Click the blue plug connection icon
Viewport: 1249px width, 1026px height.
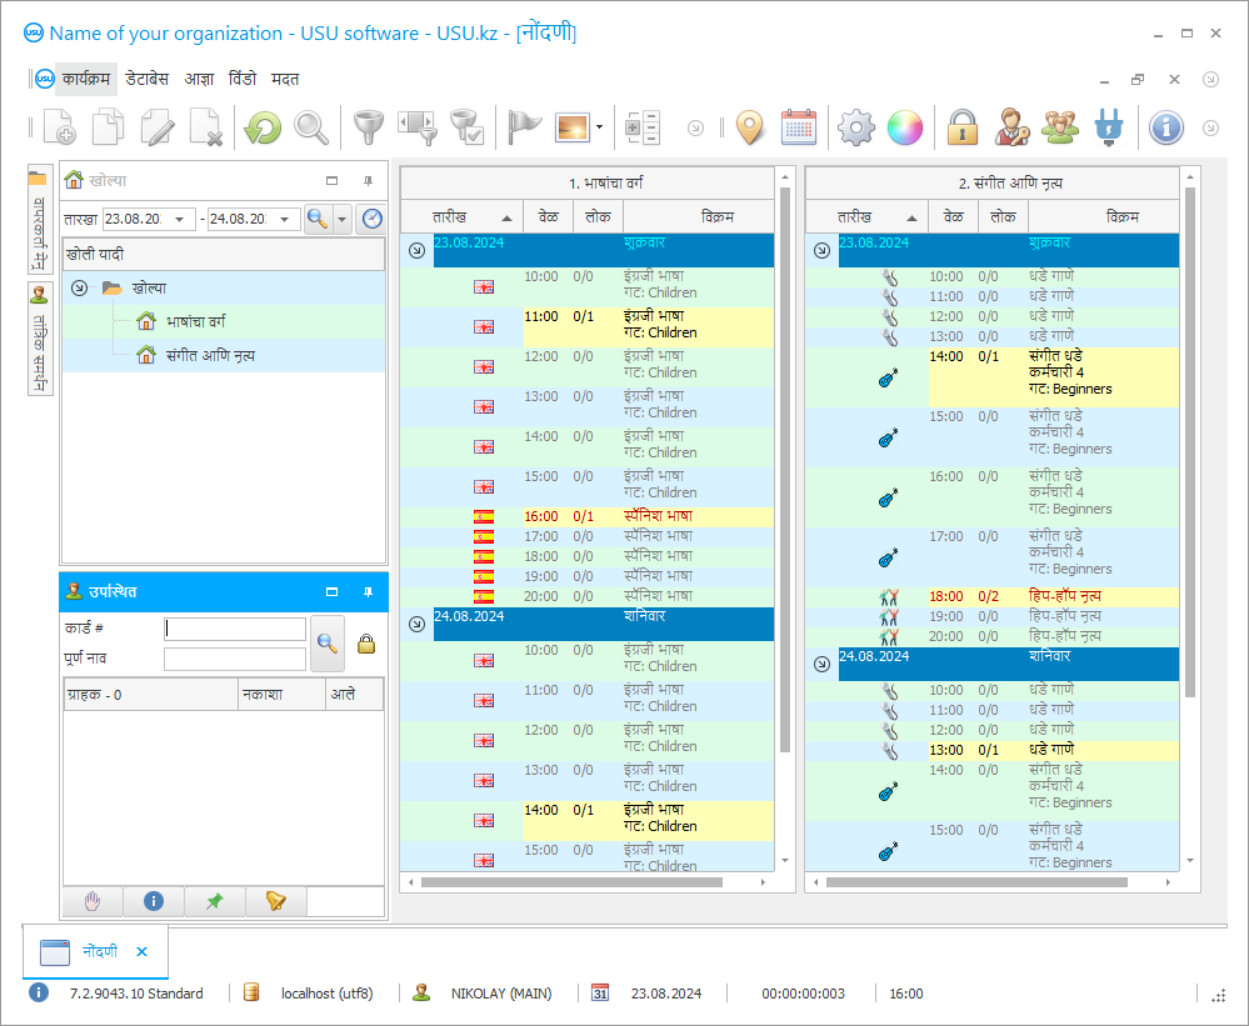click(x=1109, y=127)
